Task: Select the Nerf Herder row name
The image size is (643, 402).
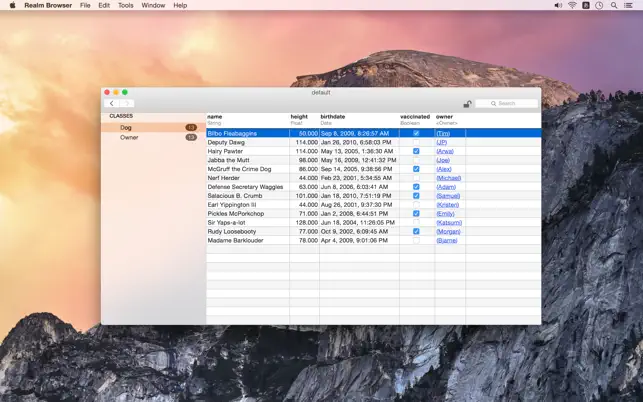Action: tap(224, 178)
